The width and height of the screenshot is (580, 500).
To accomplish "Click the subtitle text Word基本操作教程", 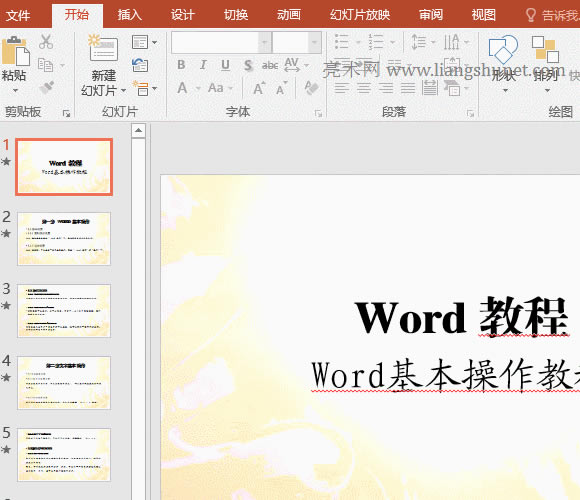I will [x=445, y=375].
